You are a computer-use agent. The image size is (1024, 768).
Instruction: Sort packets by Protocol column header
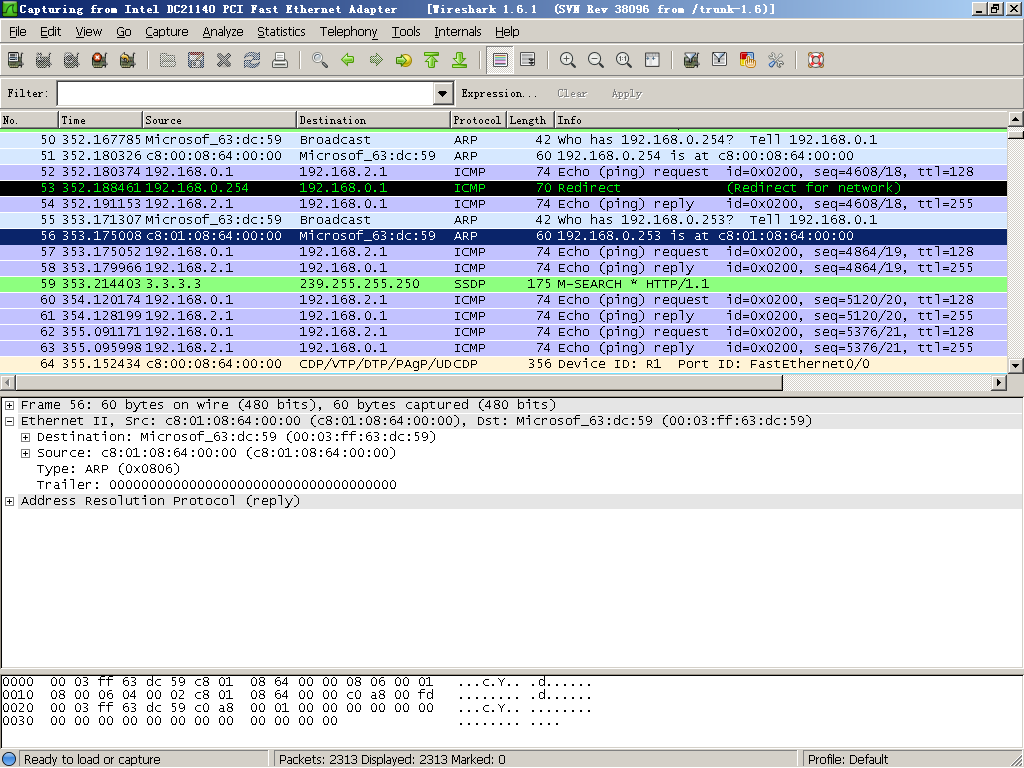click(477, 120)
